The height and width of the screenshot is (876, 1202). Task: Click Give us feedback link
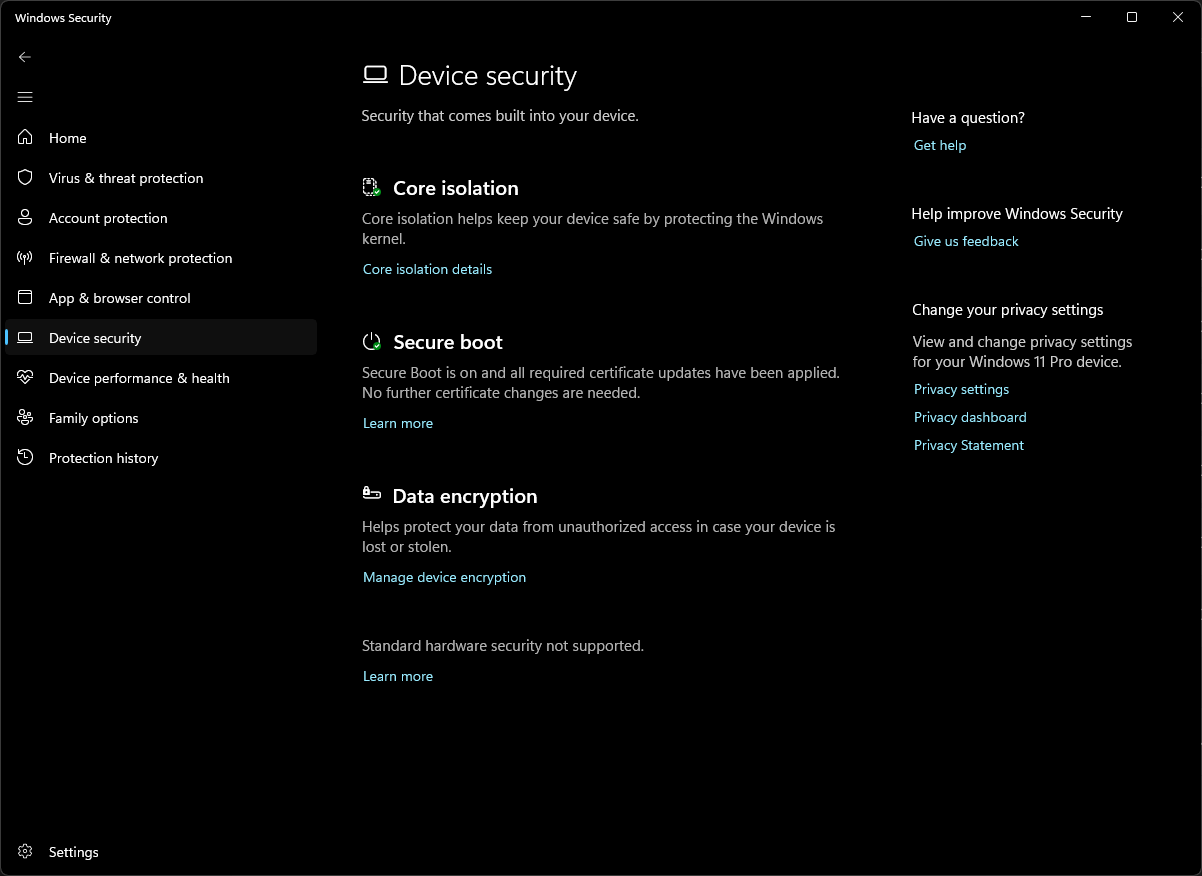point(966,241)
